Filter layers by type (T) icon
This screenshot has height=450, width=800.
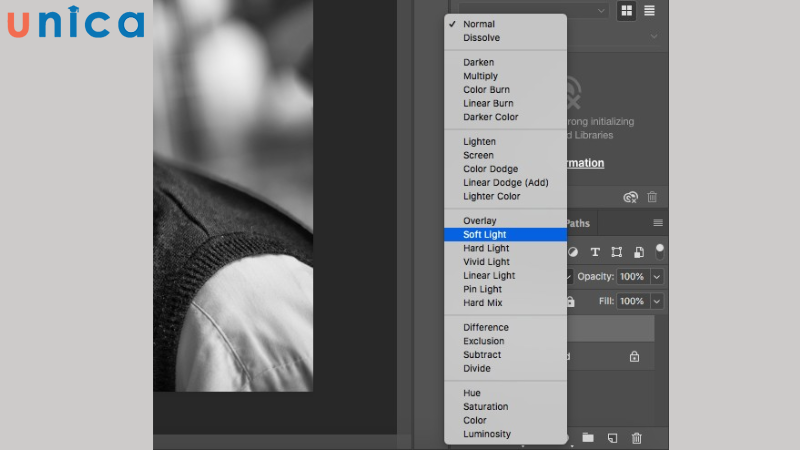click(x=595, y=252)
